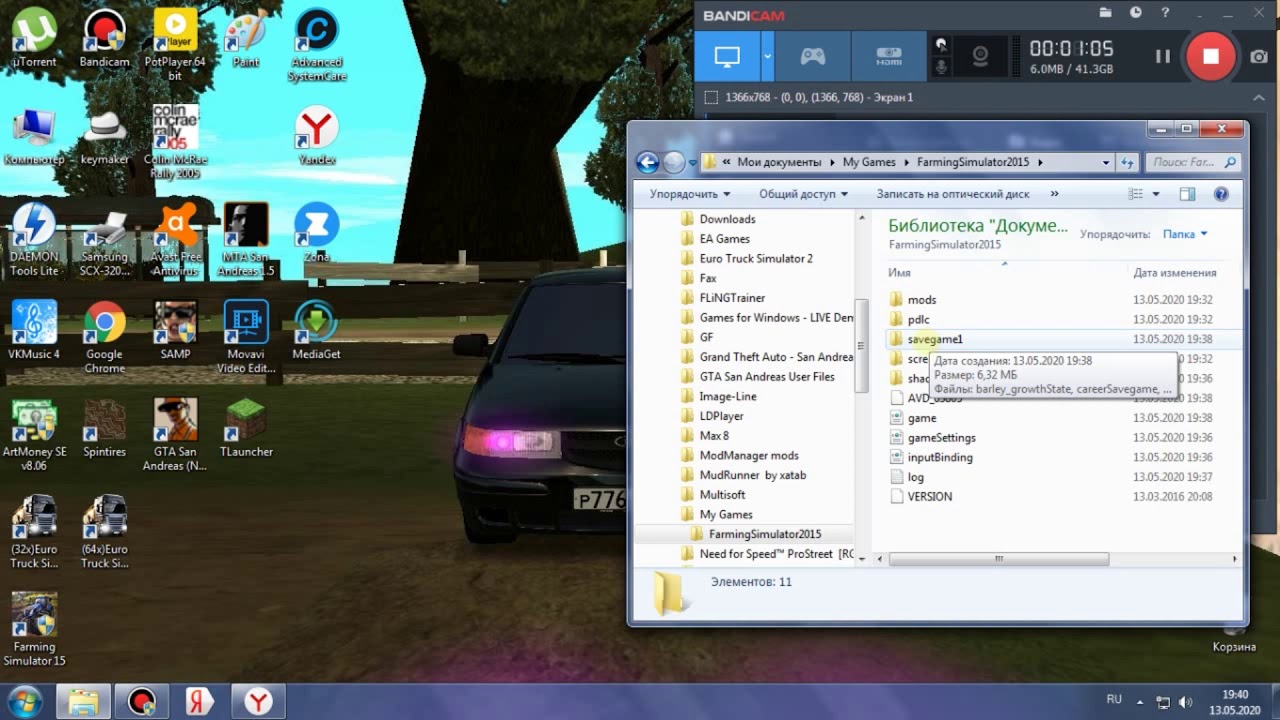Open the SAMP desktop icon
The width and height of the screenshot is (1280, 720).
174,331
